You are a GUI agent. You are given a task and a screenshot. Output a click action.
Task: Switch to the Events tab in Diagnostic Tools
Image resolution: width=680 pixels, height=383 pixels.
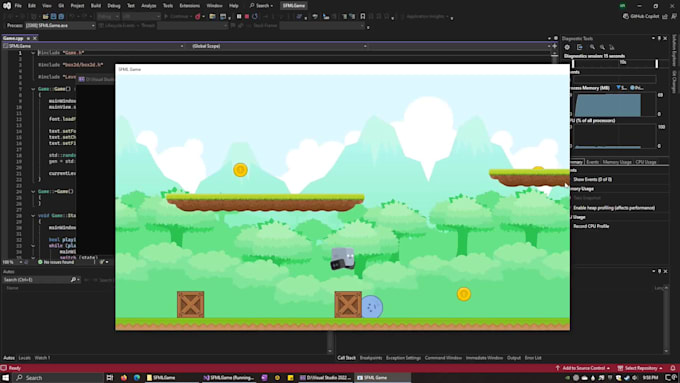point(592,162)
